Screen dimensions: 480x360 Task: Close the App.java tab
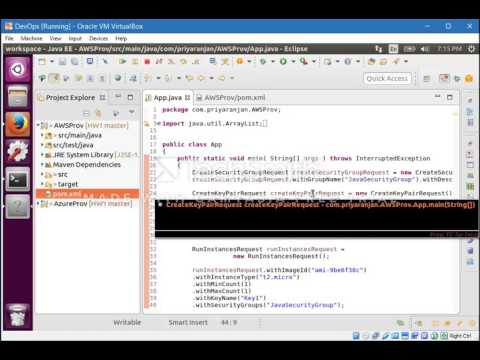[187, 97]
